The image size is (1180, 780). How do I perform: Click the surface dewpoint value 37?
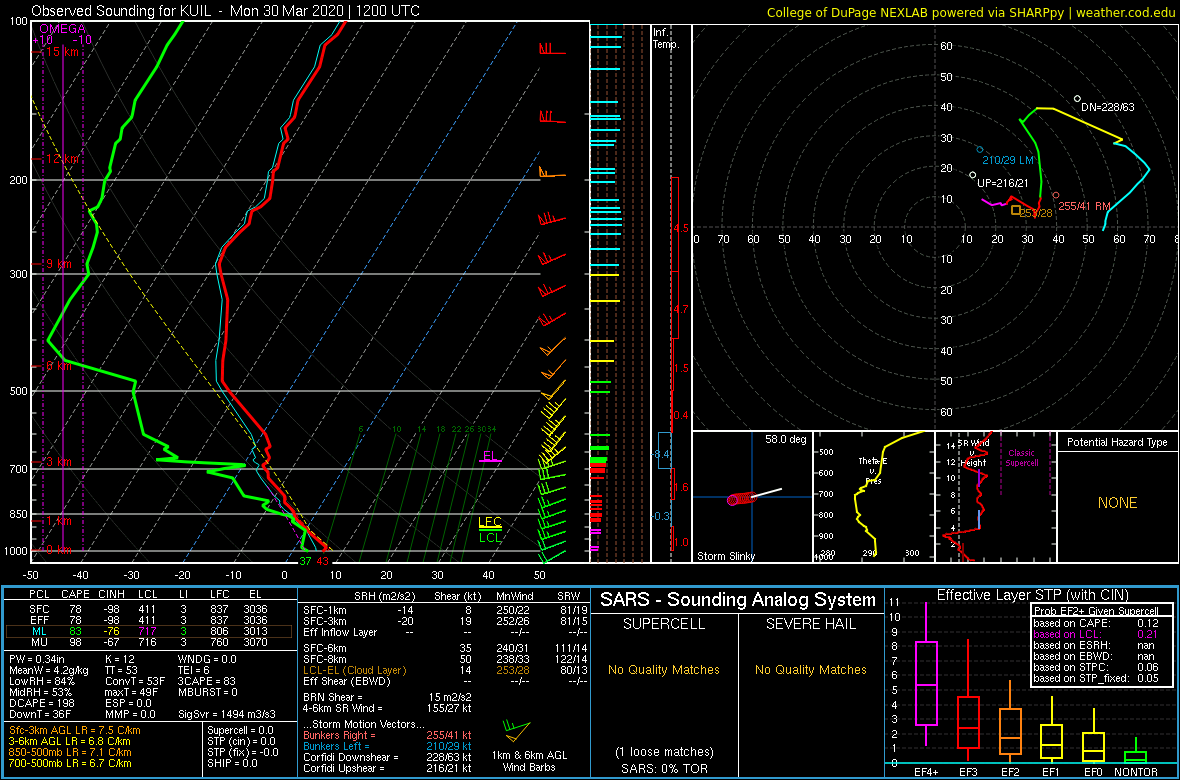[305, 561]
